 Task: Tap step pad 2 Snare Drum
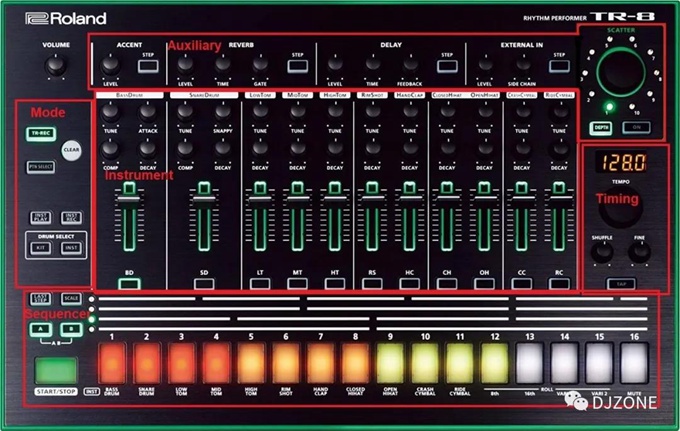click(x=147, y=363)
